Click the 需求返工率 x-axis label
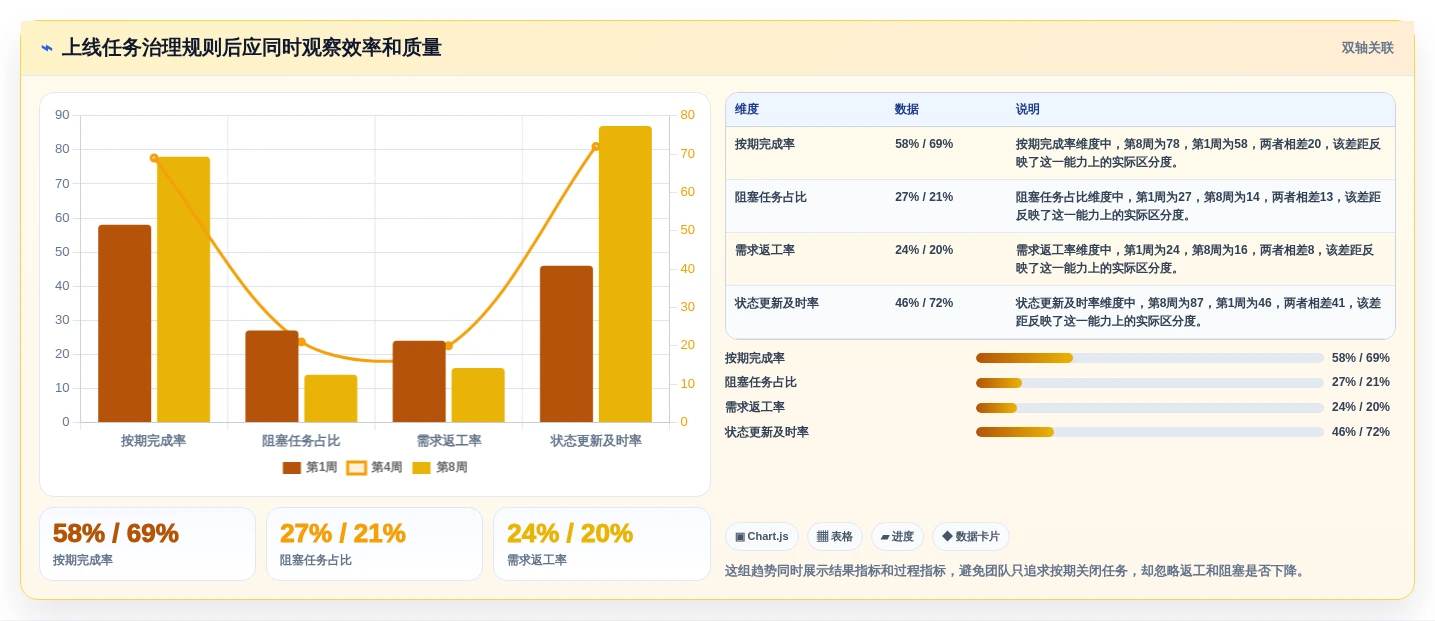Viewport: 1435px width, 621px height. (449, 440)
